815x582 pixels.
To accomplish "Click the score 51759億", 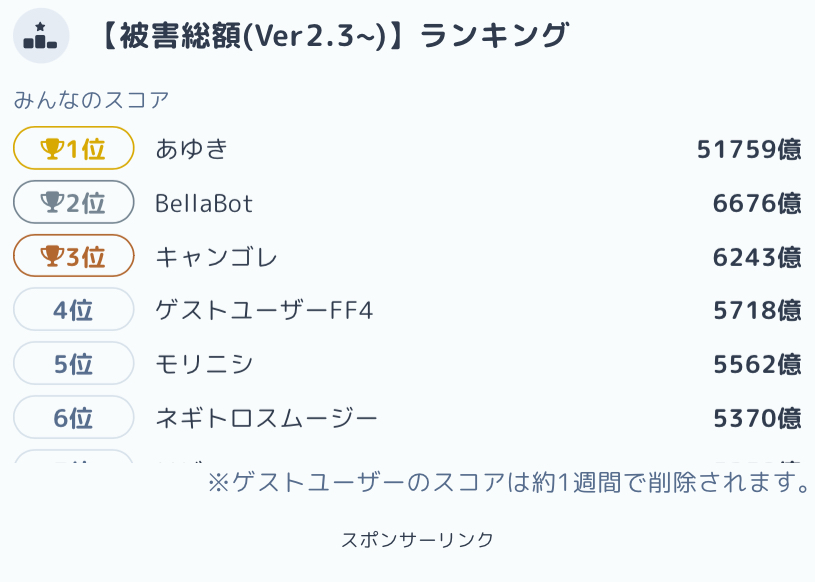I will (749, 149).
